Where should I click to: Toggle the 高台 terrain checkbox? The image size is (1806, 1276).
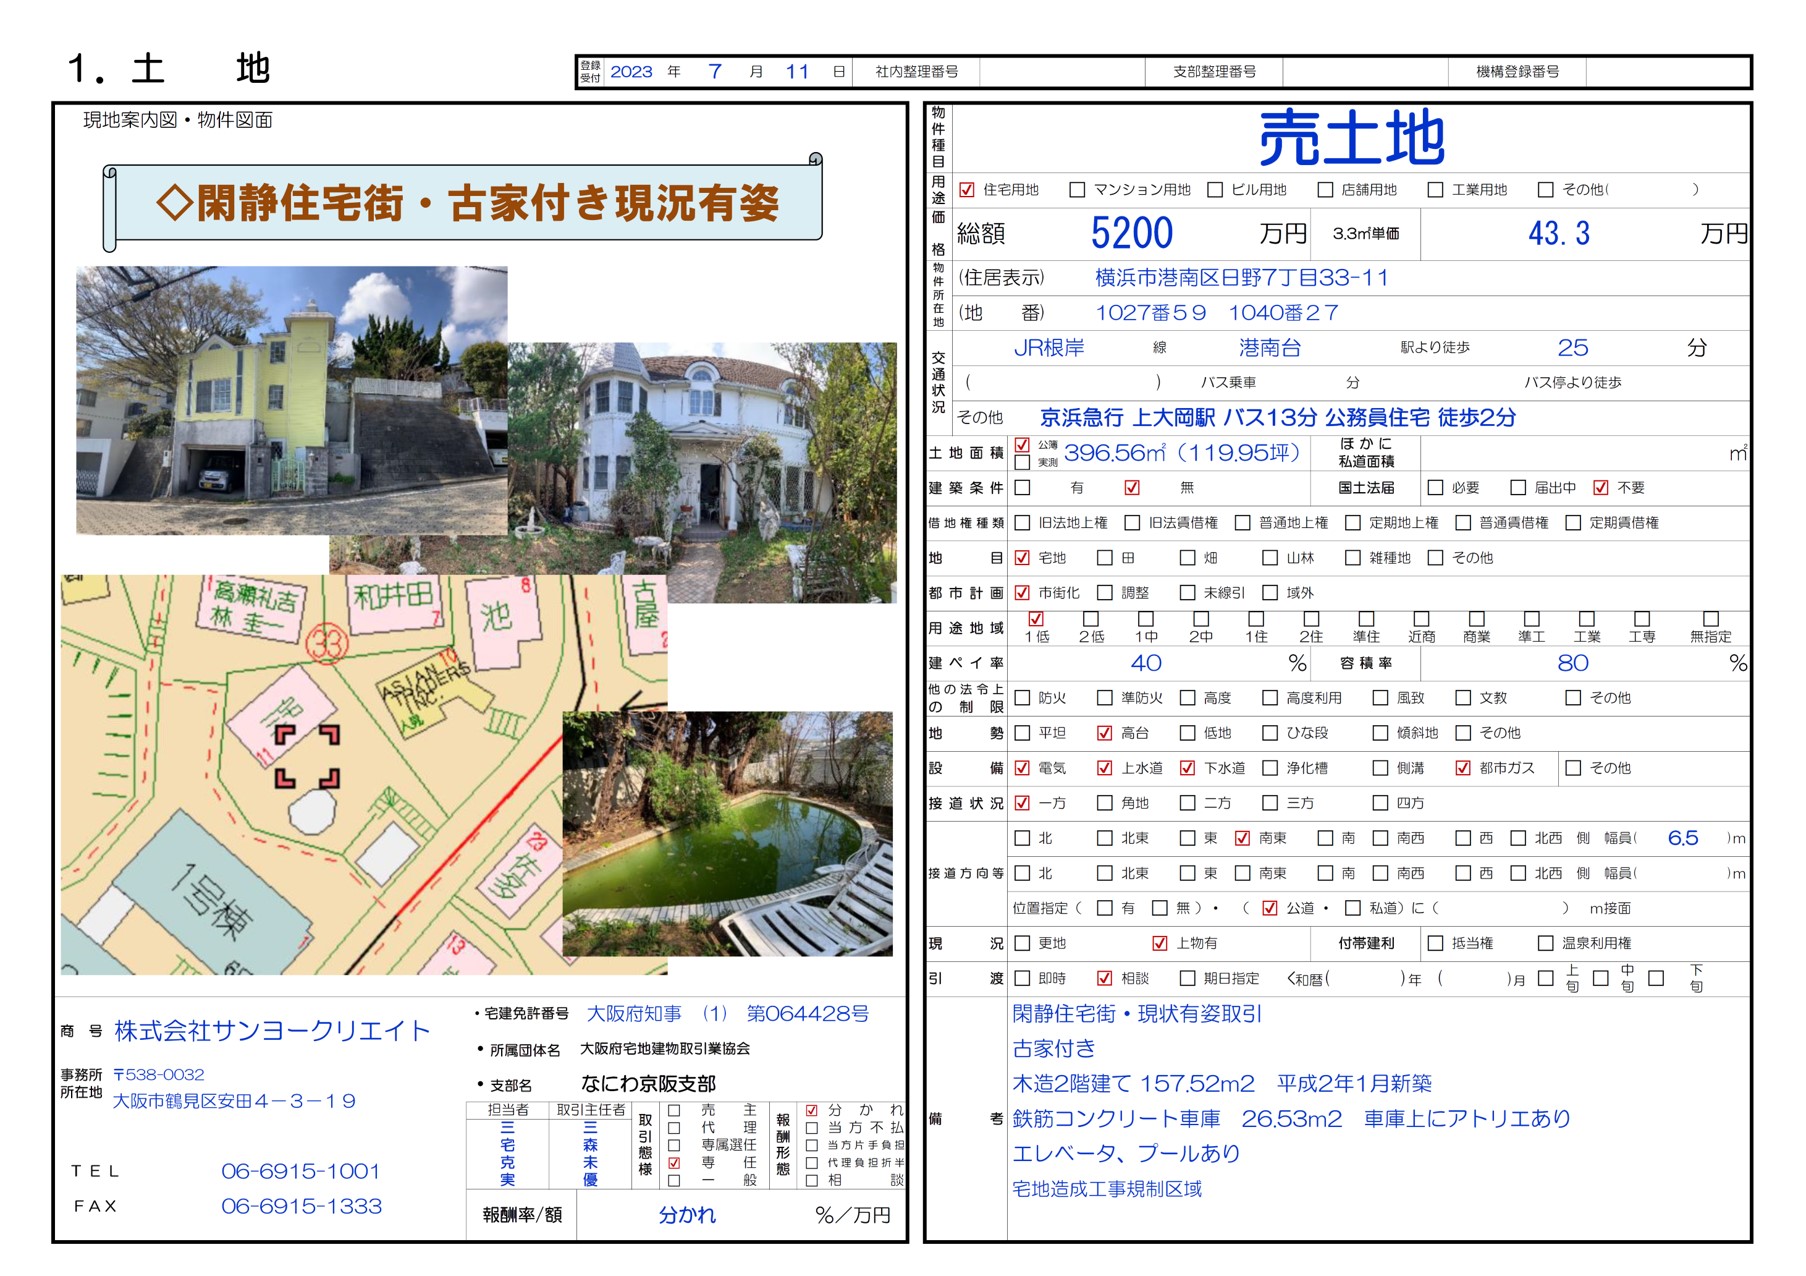(1104, 733)
